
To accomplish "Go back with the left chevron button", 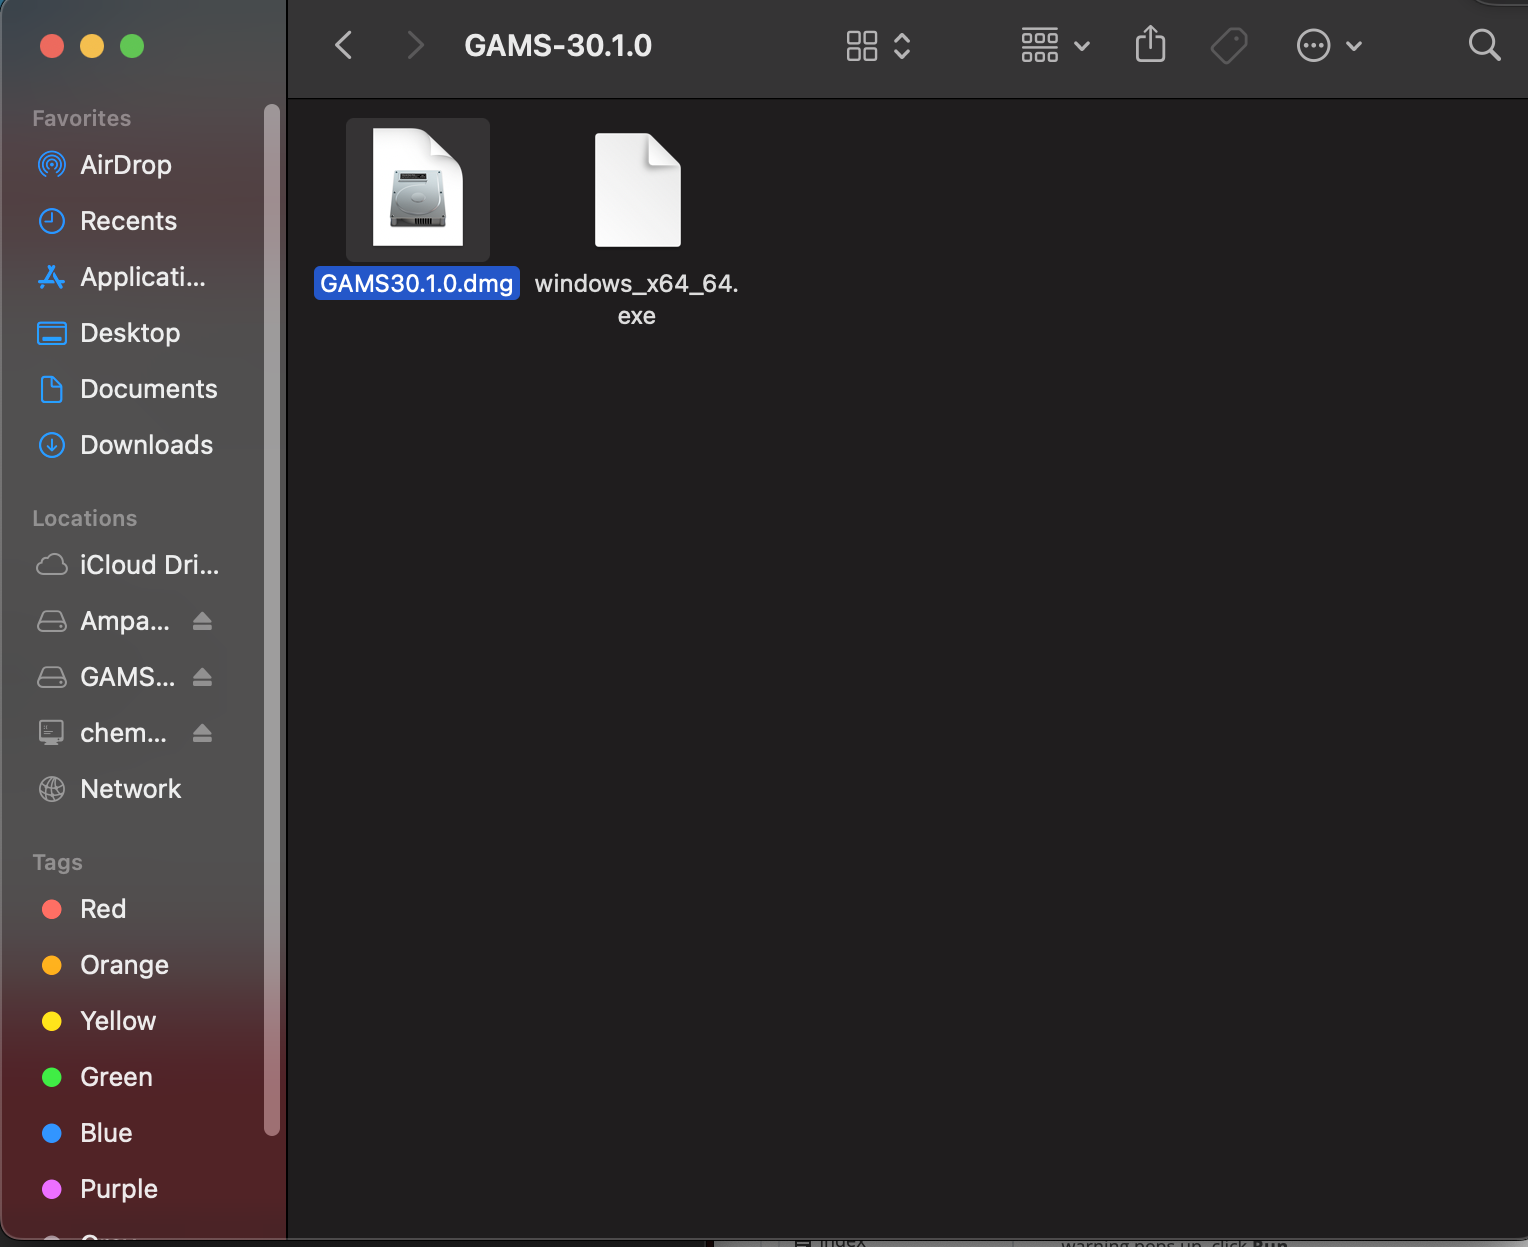I will (x=343, y=45).
